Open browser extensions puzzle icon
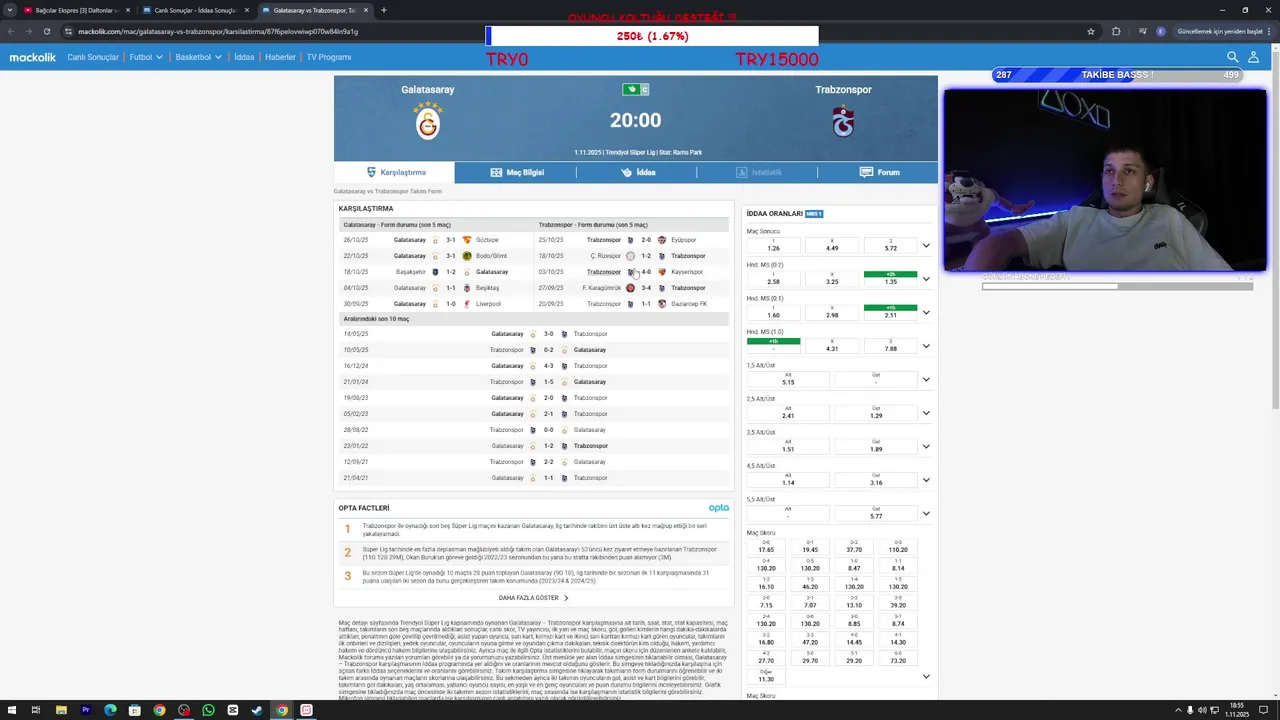 point(1116,31)
